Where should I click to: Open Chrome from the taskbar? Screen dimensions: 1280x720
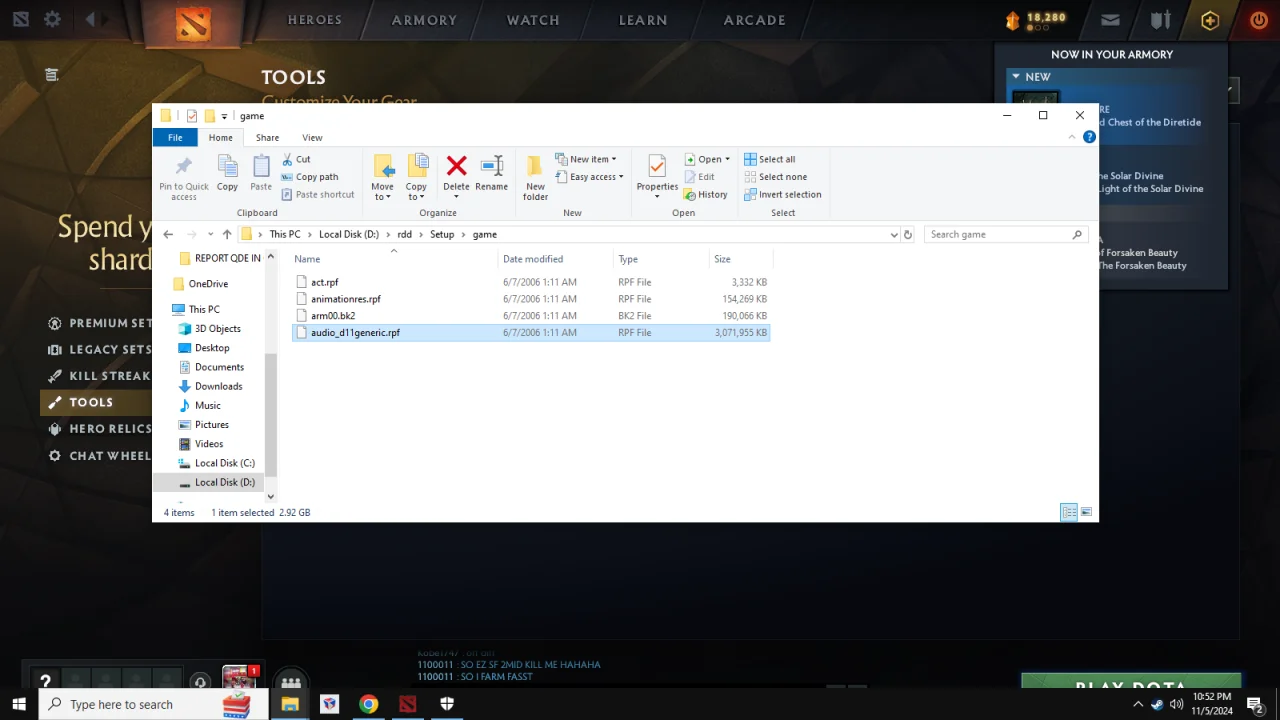point(368,704)
